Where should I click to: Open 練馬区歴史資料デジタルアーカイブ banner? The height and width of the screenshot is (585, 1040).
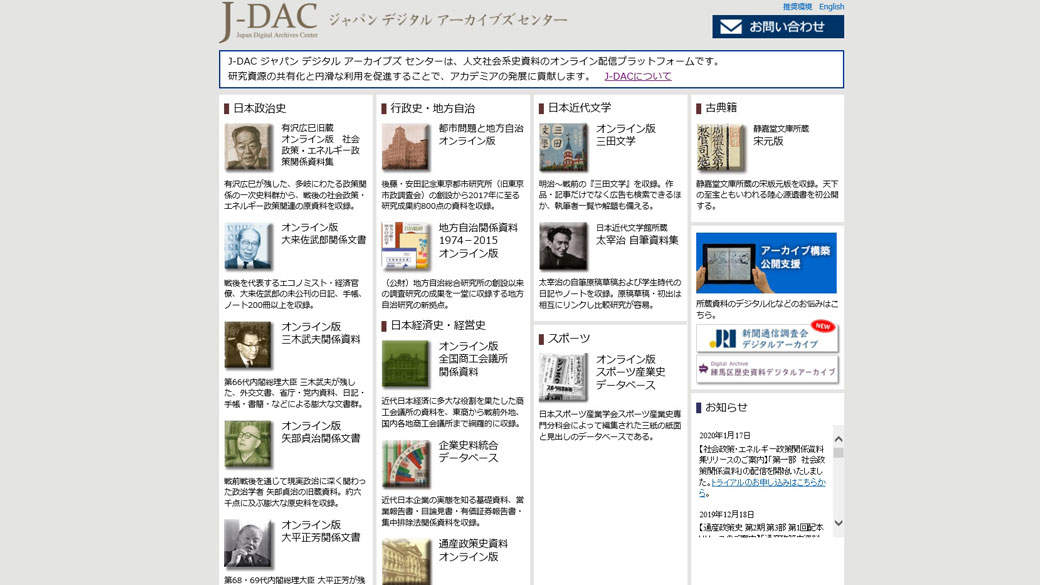(767, 369)
